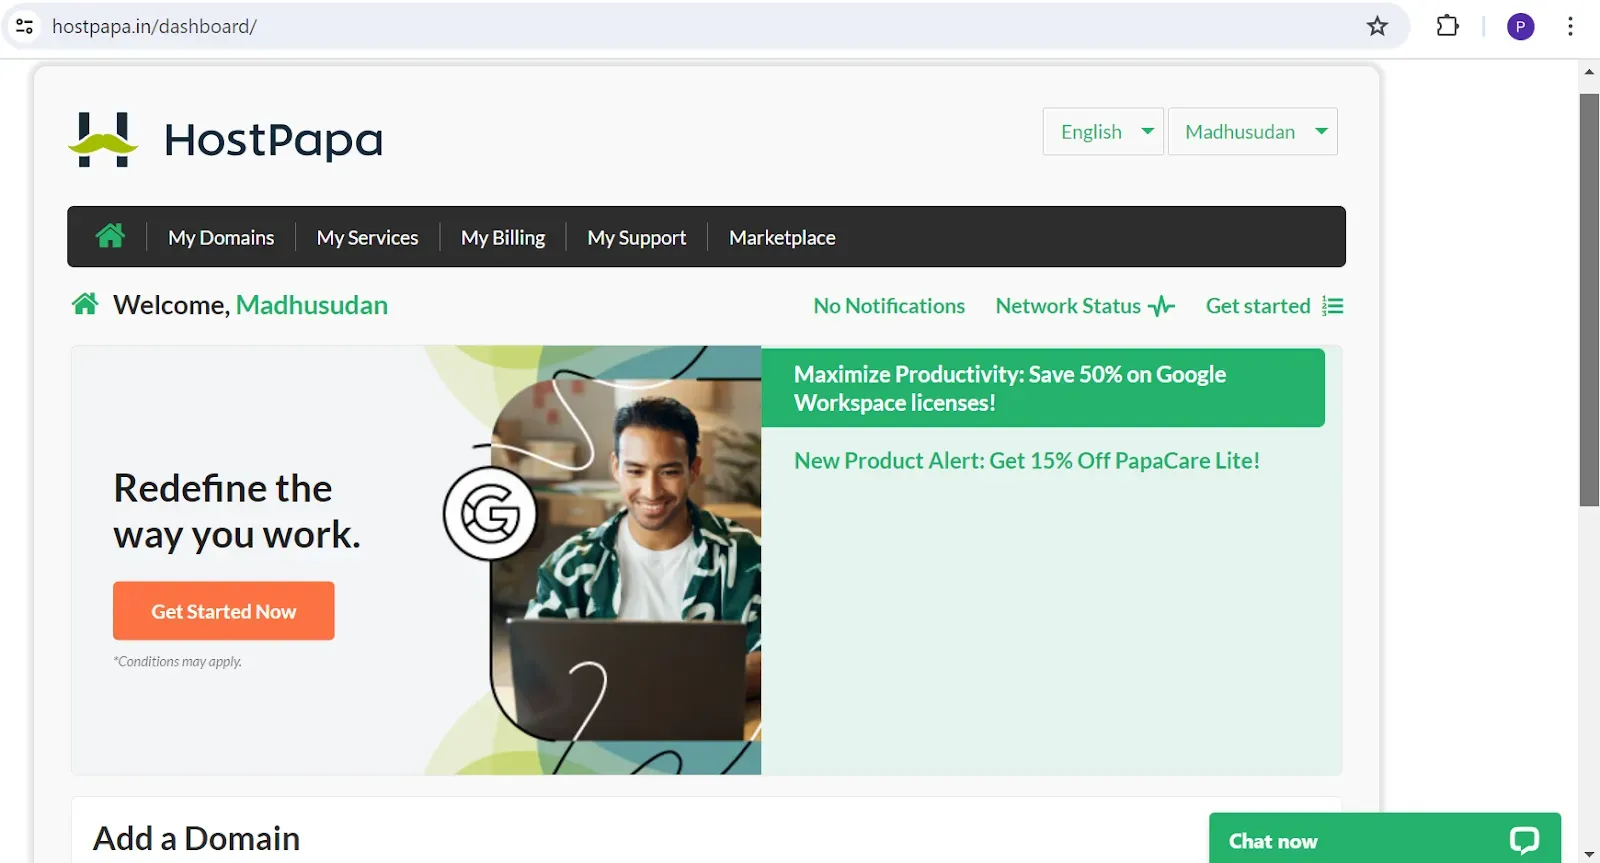Open the PapaCare Lite 15% Off alert
The width and height of the screenshot is (1600, 863).
tap(1027, 461)
